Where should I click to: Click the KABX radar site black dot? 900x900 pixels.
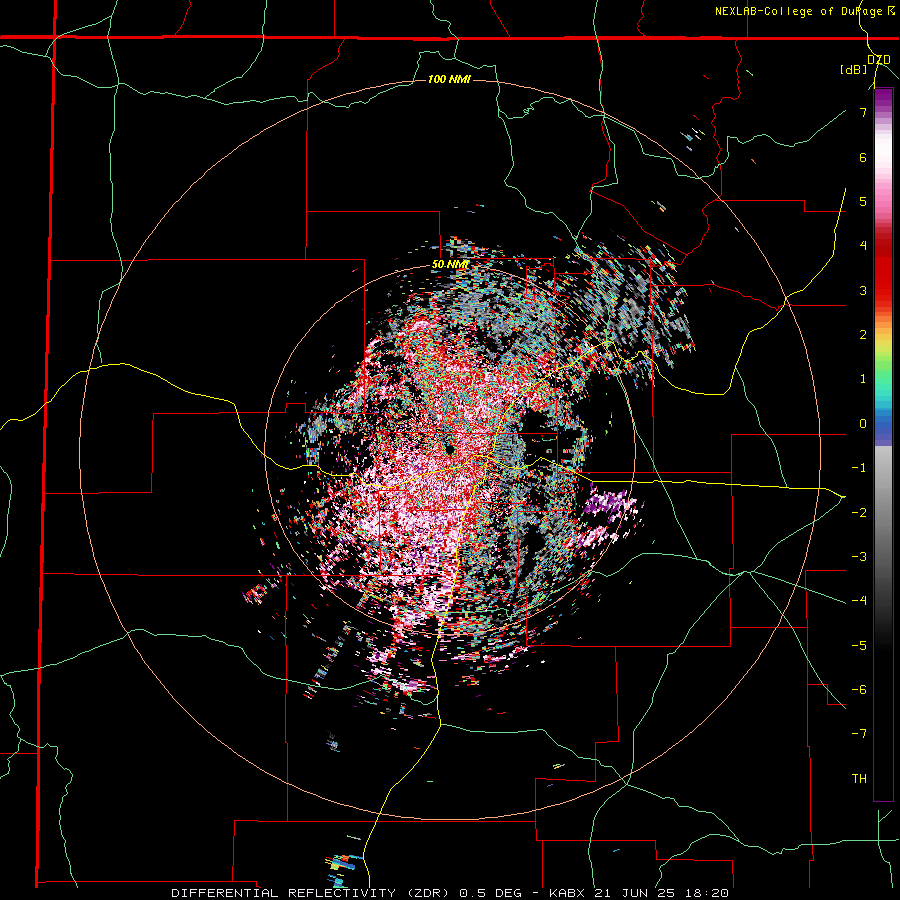coord(450,449)
